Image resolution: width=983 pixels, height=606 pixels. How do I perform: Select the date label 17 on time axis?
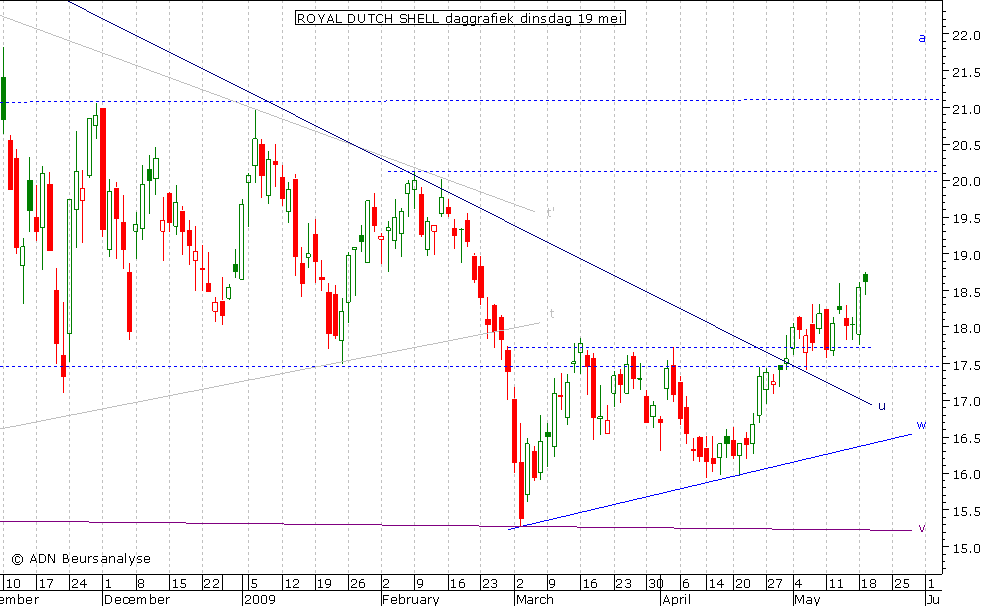[x=46, y=583]
